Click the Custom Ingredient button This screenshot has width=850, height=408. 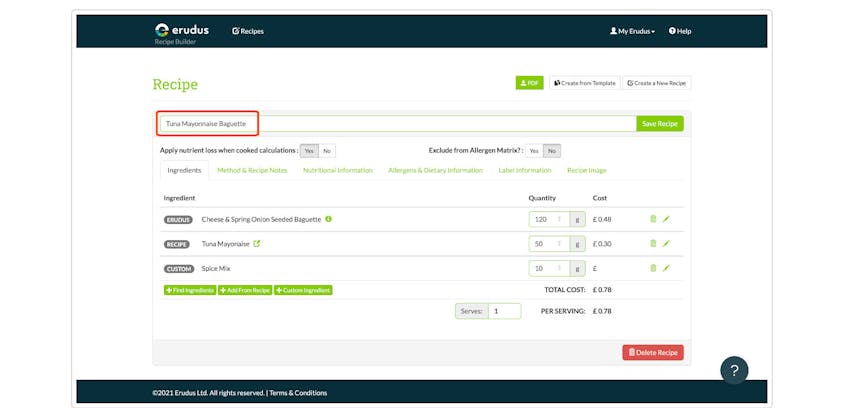pos(303,290)
